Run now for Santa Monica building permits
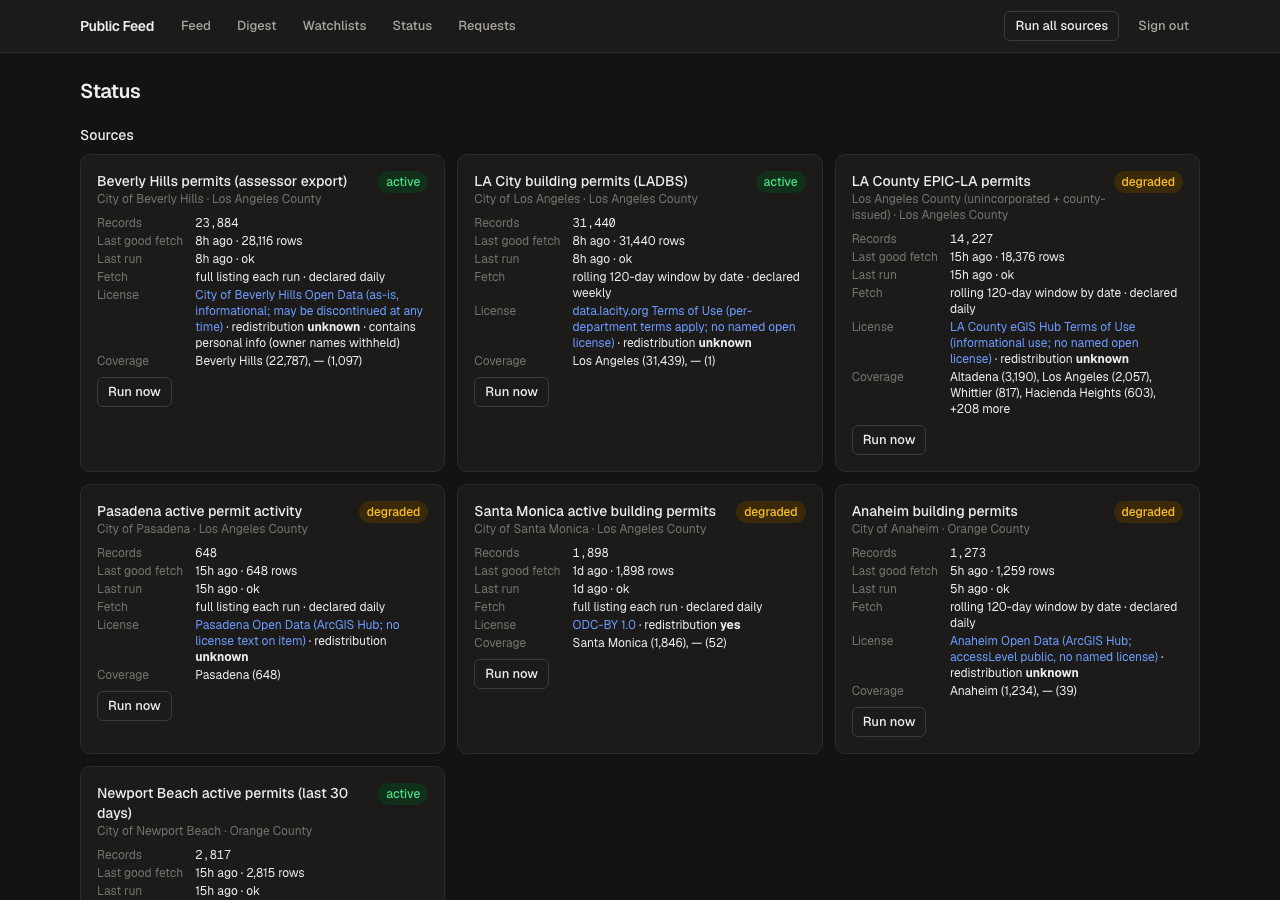The height and width of the screenshot is (900, 1280). [x=511, y=674]
